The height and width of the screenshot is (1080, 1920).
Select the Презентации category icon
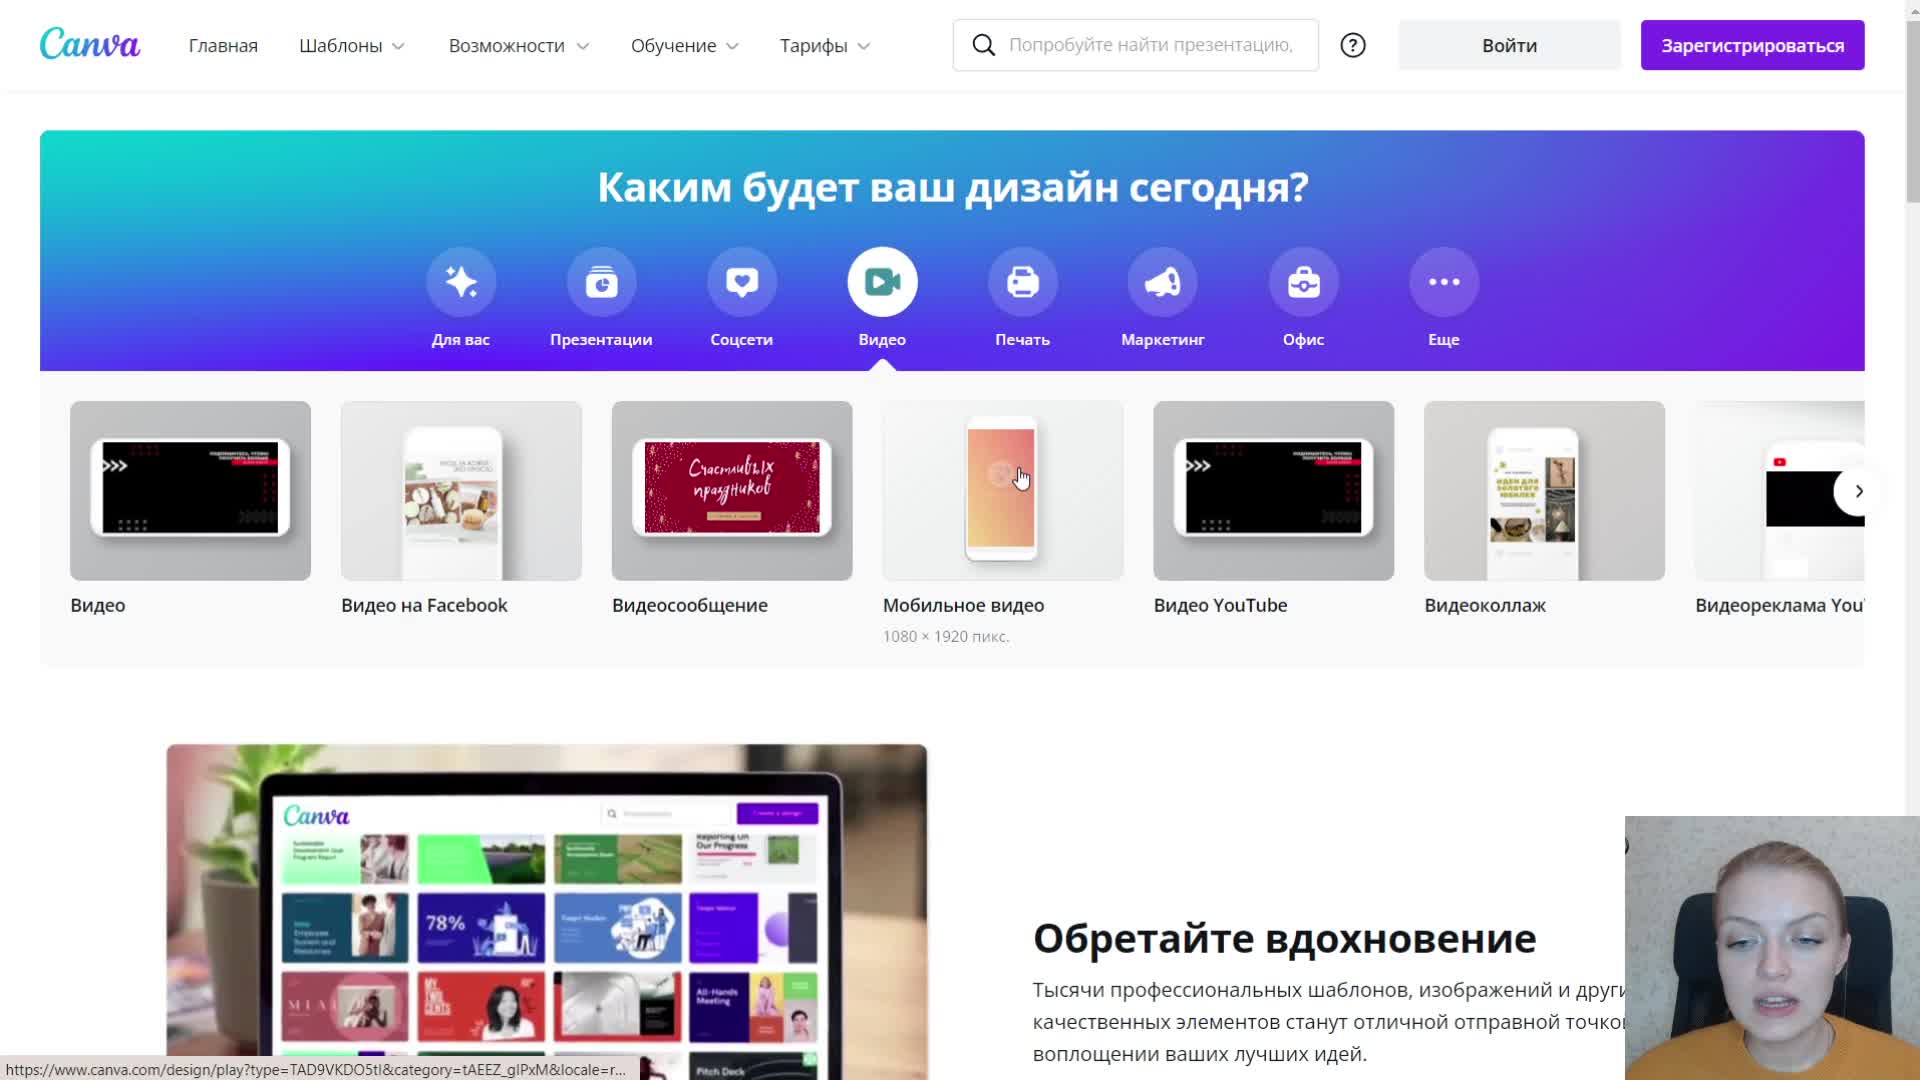(x=601, y=282)
